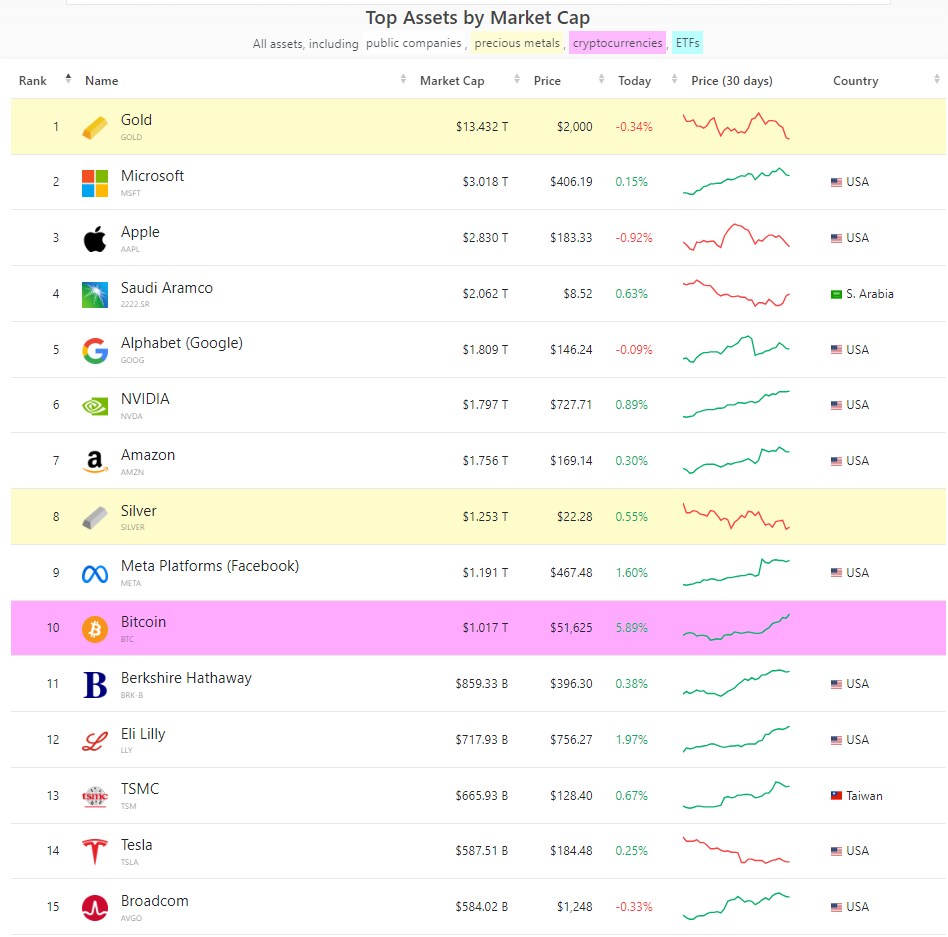Click the Meta Platforms logo
Image resolution: width=948 pixels, height=937 pixels.
tap(95, 574)
